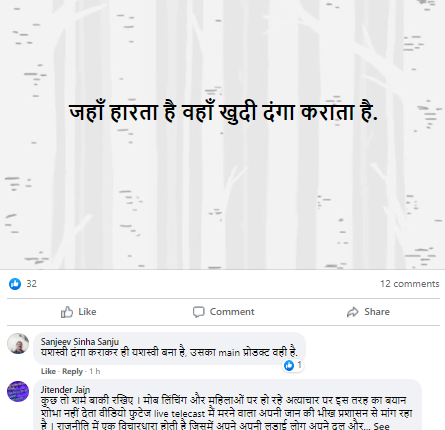Click the Share arrow icon
The image size is (445, 430).
(352, 312)
